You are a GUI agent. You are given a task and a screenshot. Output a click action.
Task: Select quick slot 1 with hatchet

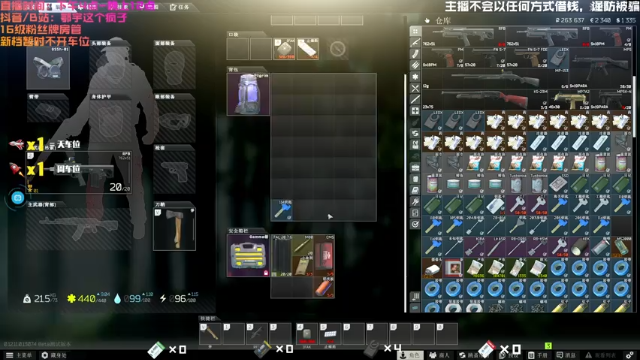[210, 333]
